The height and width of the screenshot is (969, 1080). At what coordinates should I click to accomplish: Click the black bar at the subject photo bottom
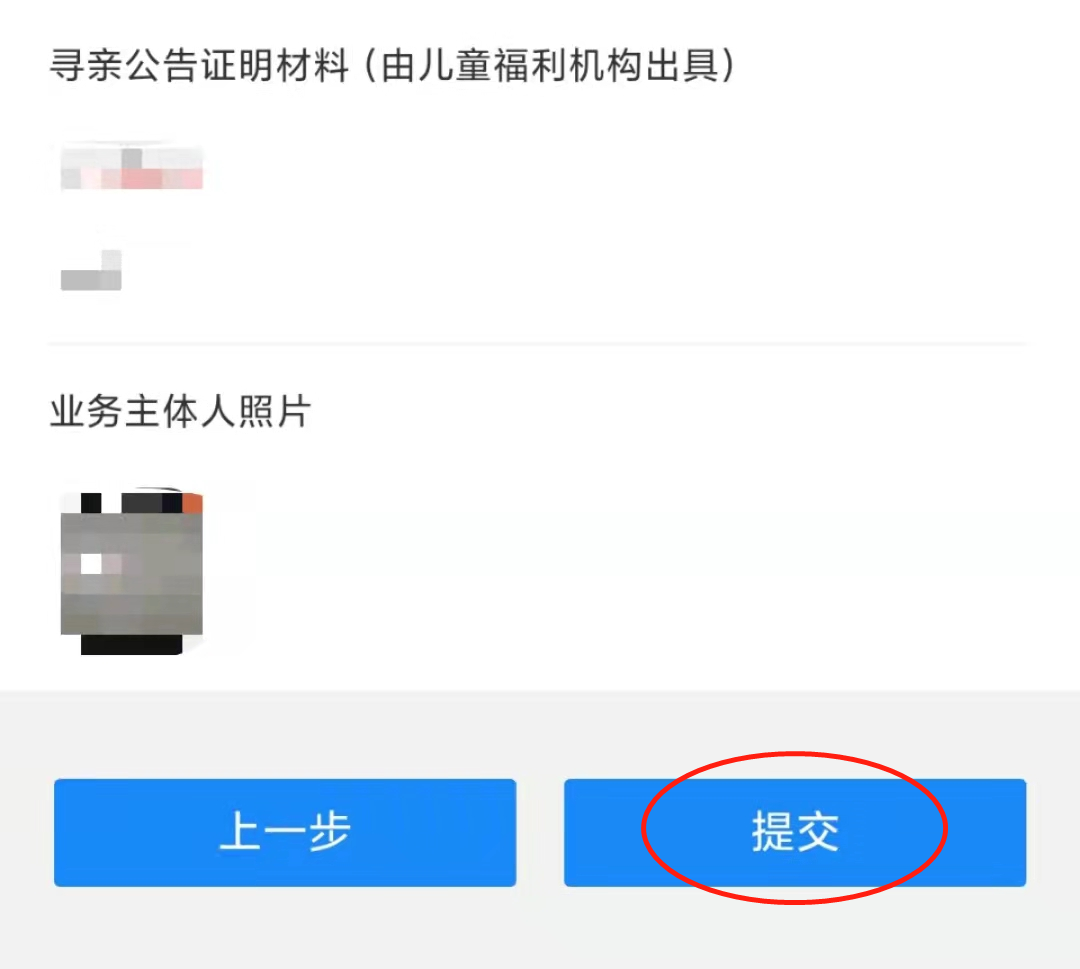click(132, 645)
